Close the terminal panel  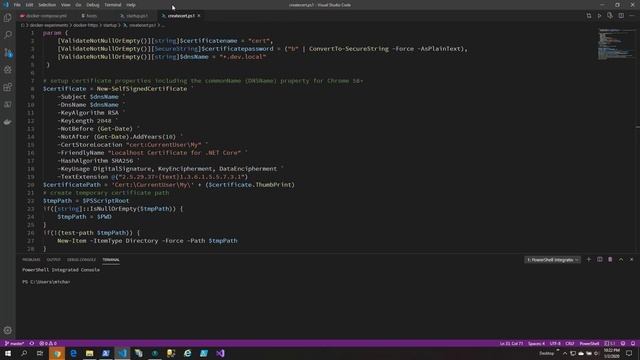631,260
